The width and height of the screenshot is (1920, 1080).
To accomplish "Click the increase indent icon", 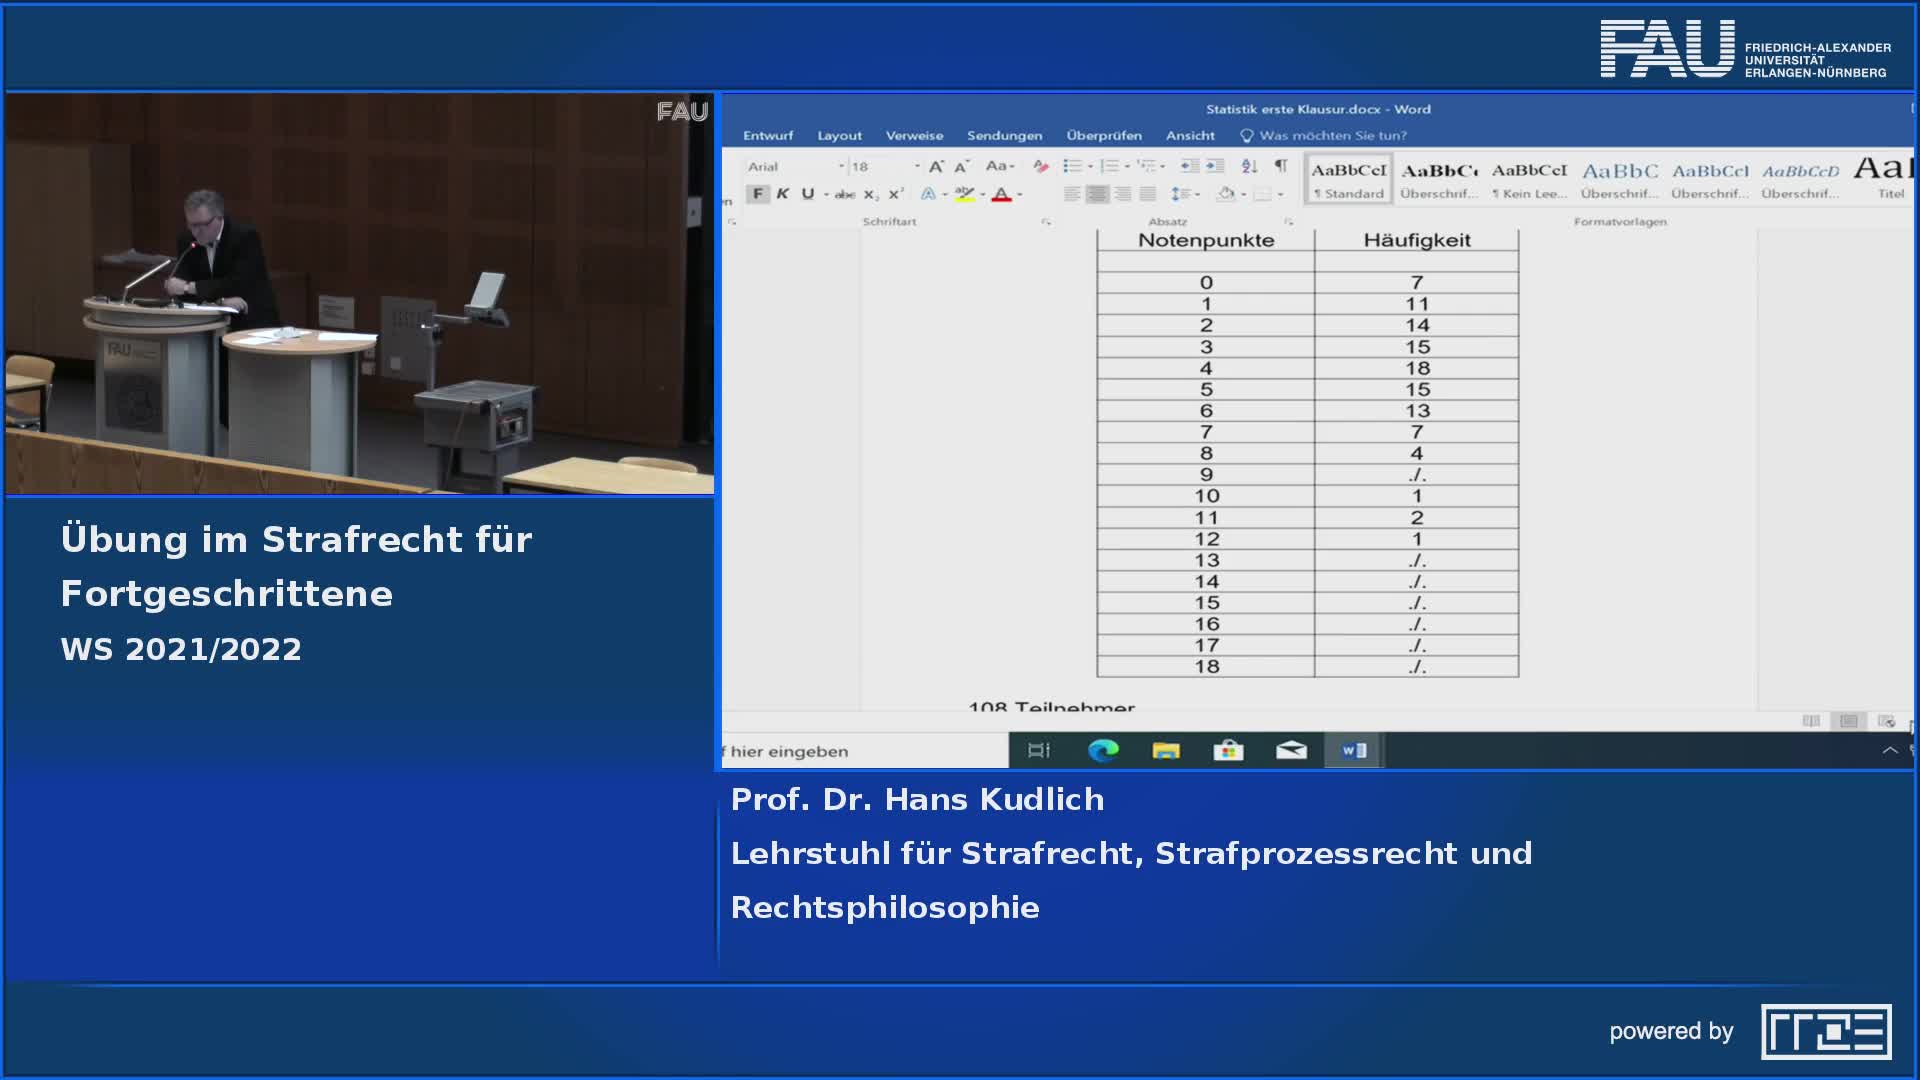I will [x=1214, y=166].
